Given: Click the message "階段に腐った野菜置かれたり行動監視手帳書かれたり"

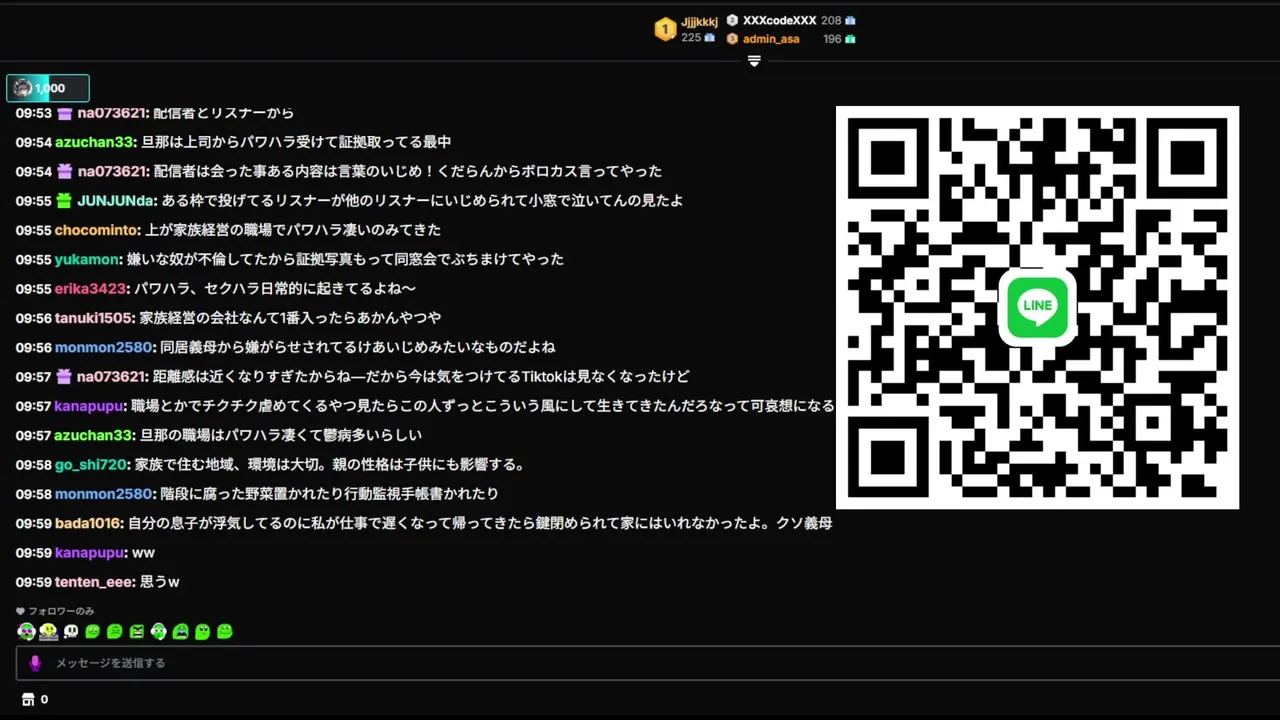Looking at the screenshot, I should coord(329,494).
